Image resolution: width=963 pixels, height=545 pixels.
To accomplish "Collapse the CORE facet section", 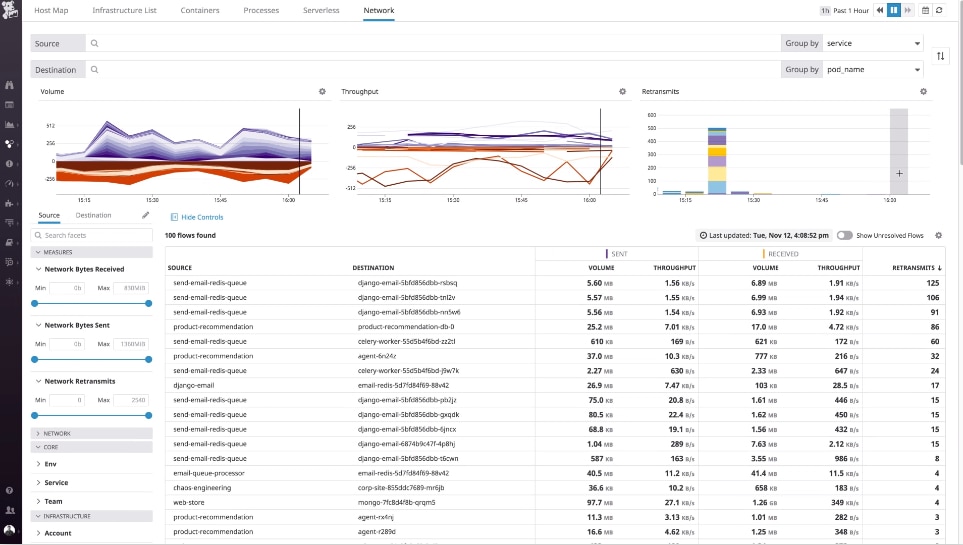I will click(92, 447).
